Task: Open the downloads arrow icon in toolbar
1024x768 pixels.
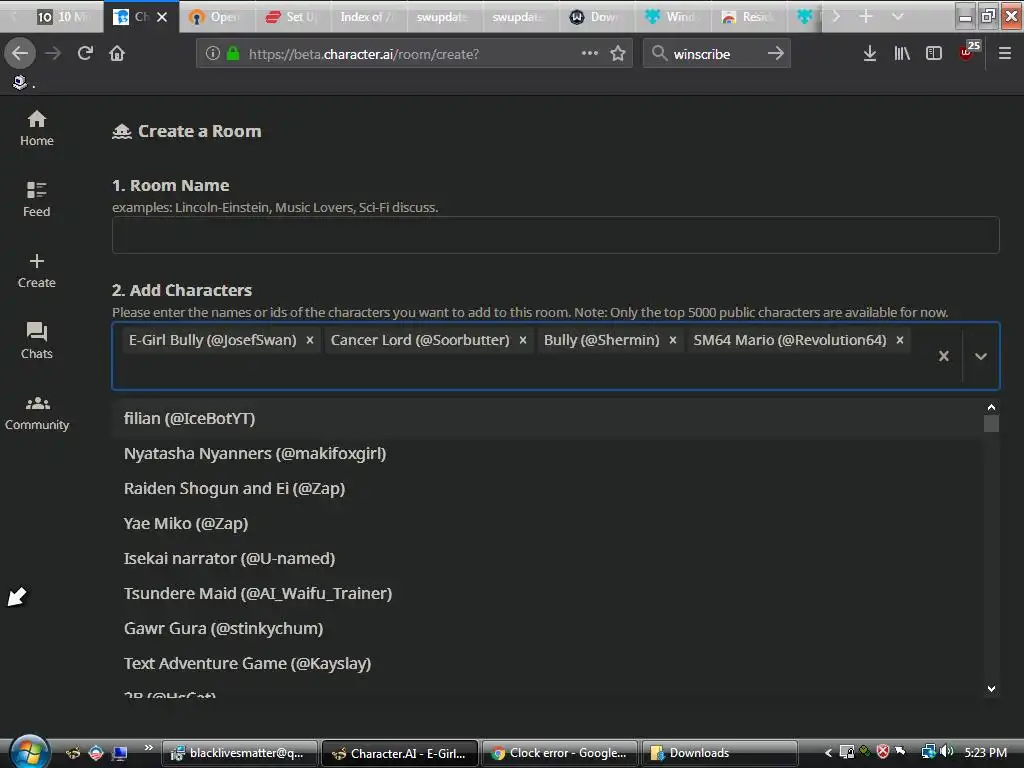Action: point(870,54)
